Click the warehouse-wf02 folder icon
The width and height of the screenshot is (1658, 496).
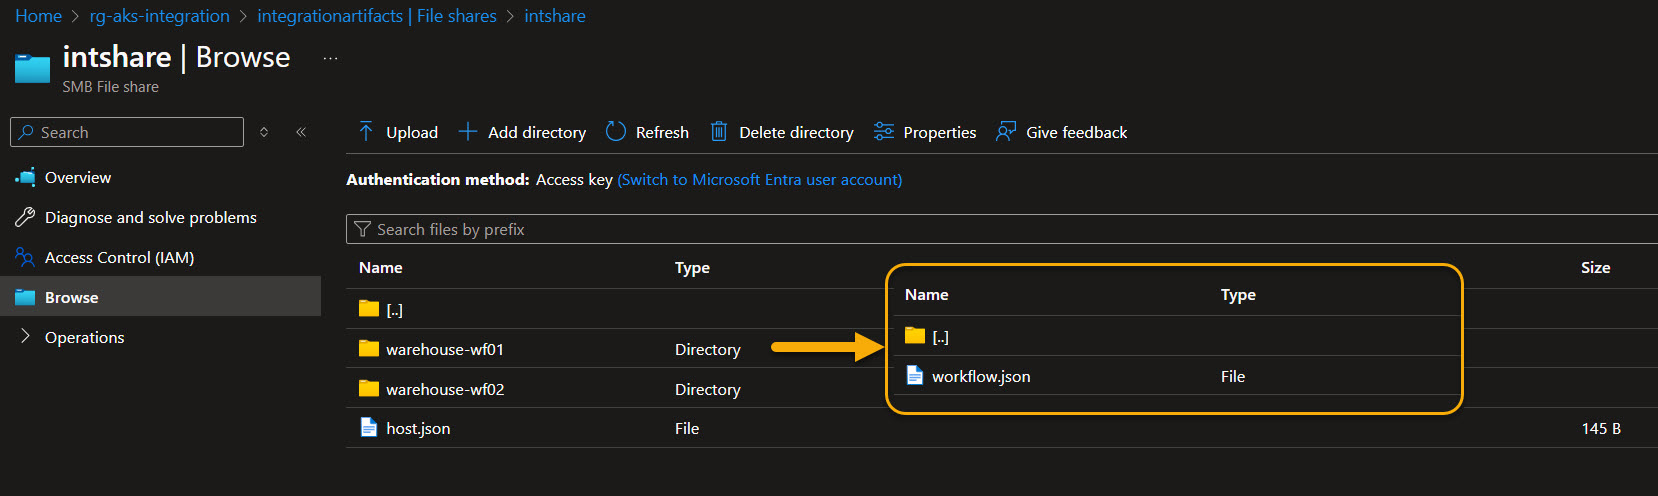coord(369,389)
